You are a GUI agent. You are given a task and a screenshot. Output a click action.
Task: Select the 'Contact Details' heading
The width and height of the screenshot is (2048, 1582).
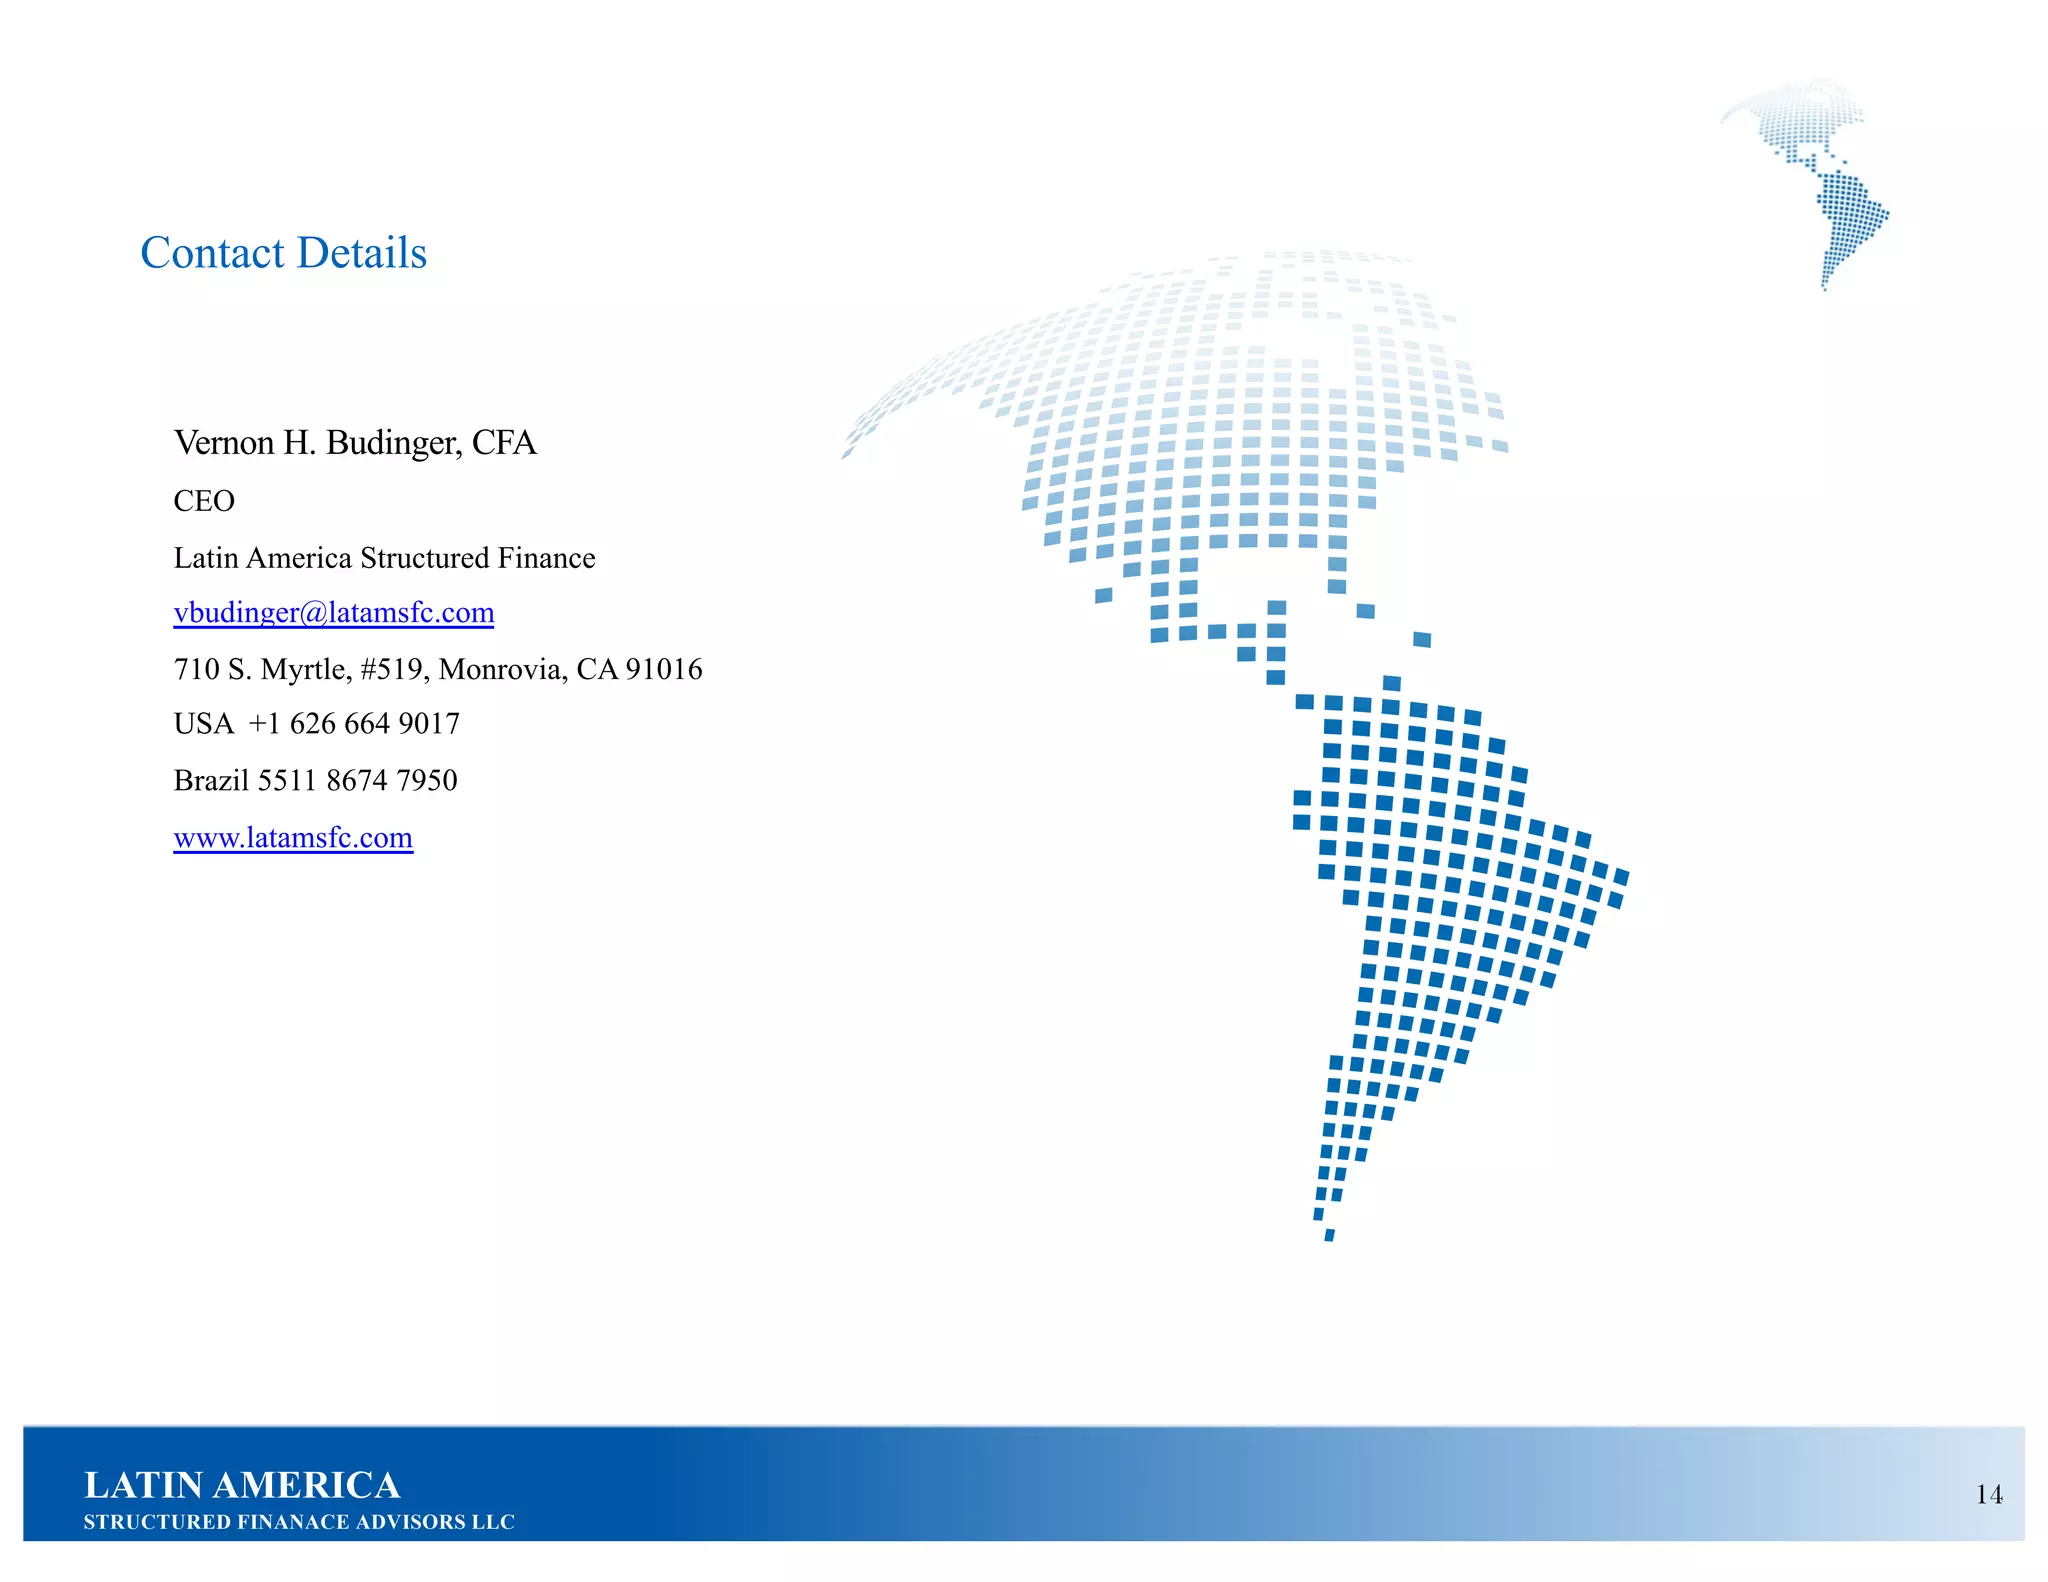coord(284,253)
